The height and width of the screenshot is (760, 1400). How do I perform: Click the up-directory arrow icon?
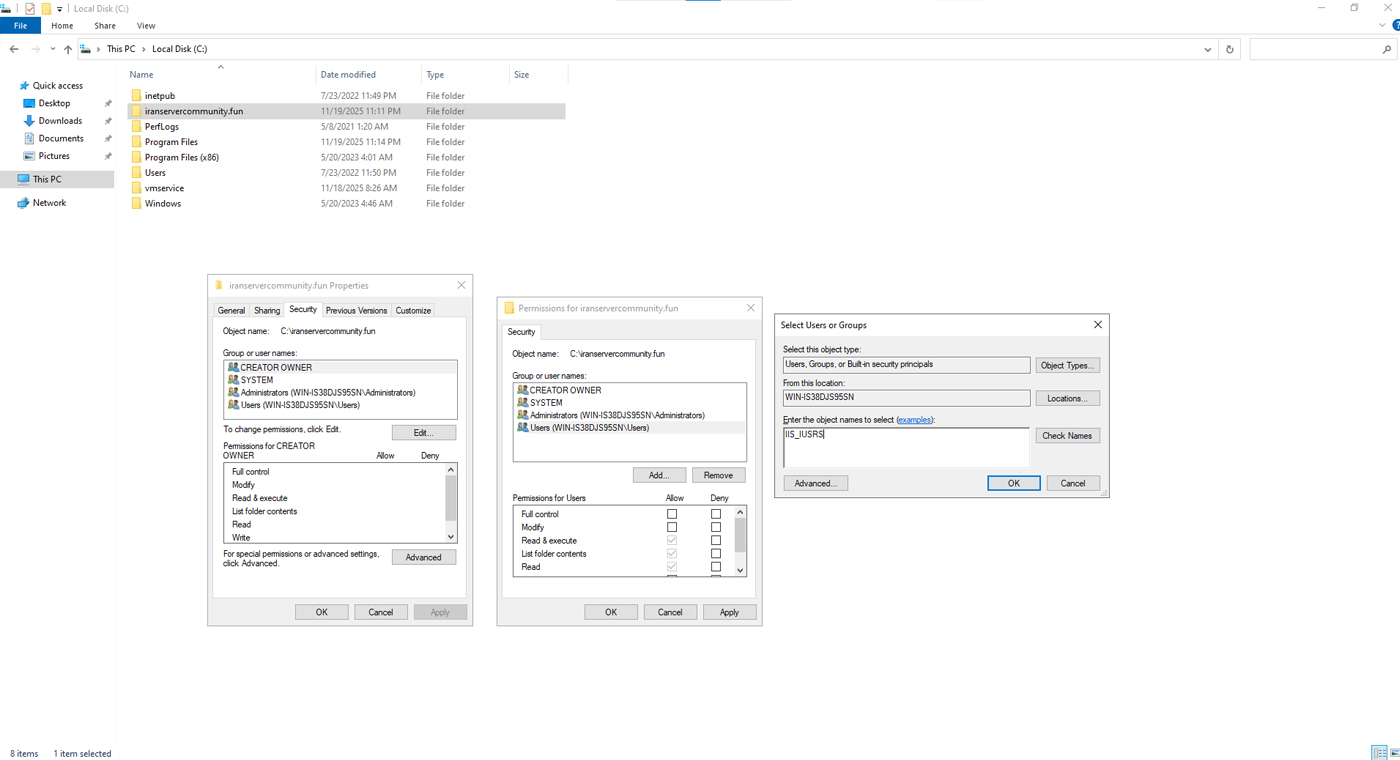click(x=68, y=49)
